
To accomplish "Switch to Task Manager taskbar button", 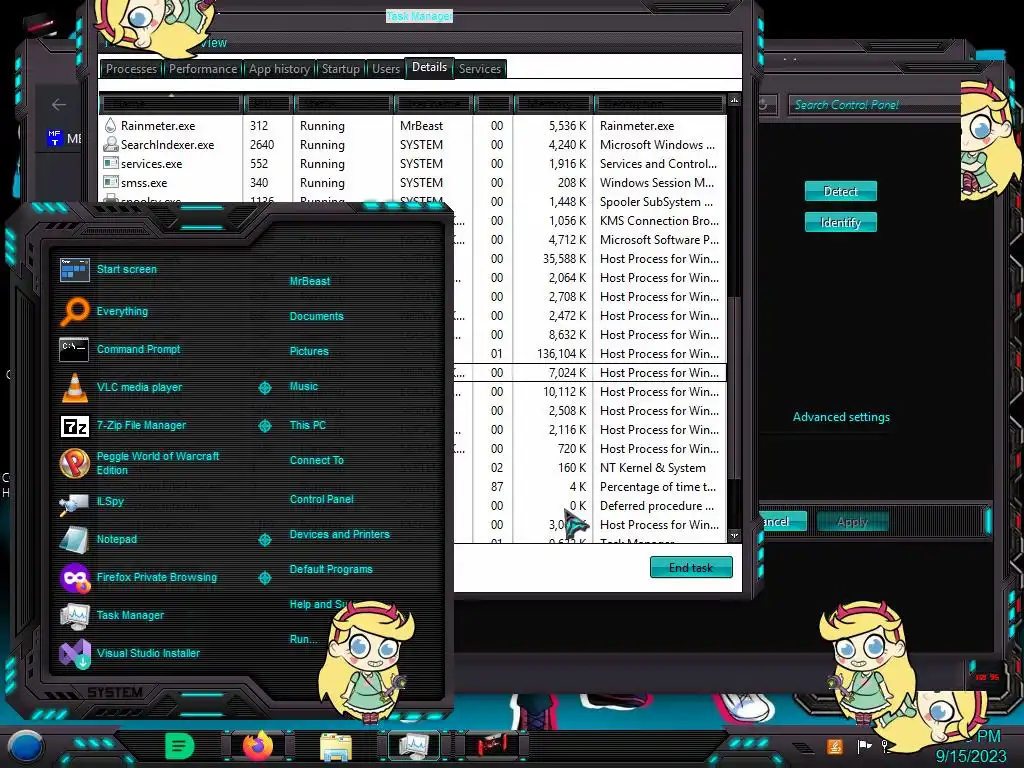I will pyautogui.click(x=414, y=746).
